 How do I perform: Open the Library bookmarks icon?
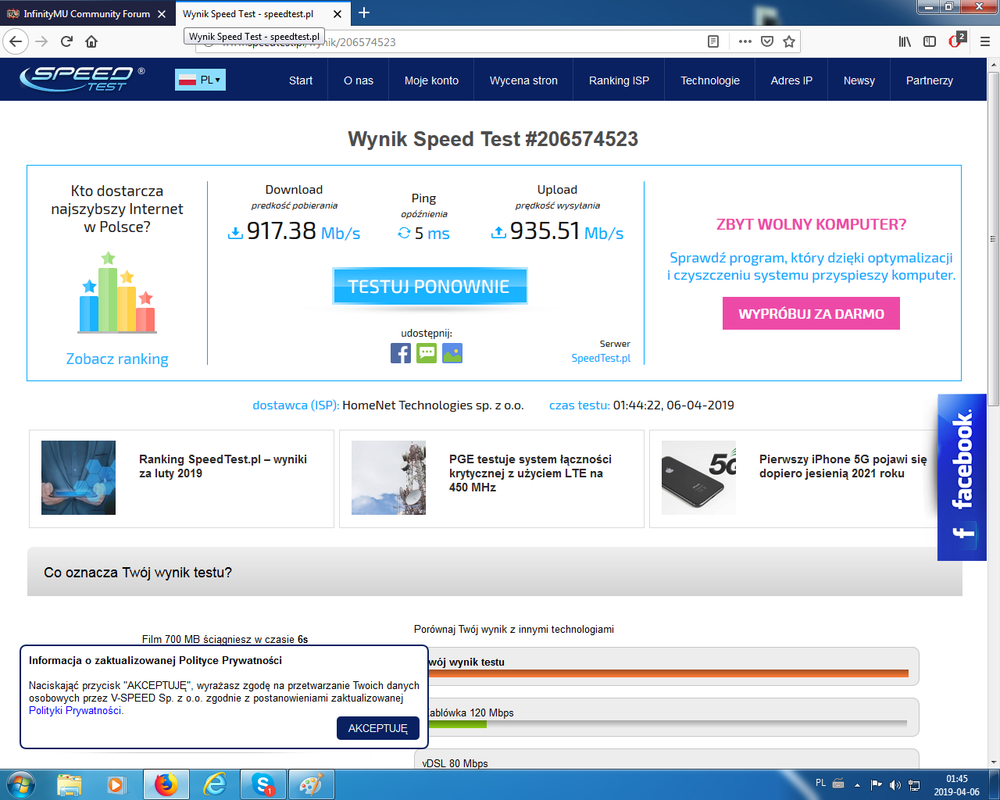904,41
